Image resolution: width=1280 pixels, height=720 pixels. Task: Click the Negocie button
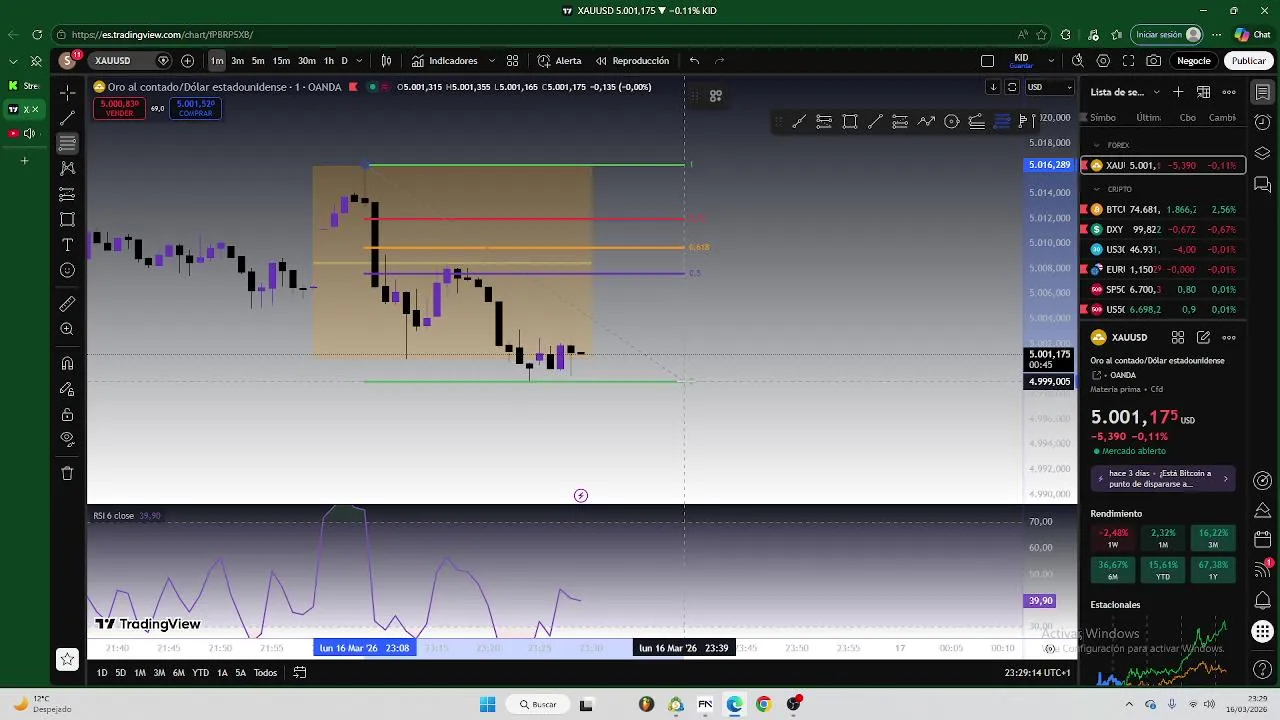click(x=1193, y=61)
